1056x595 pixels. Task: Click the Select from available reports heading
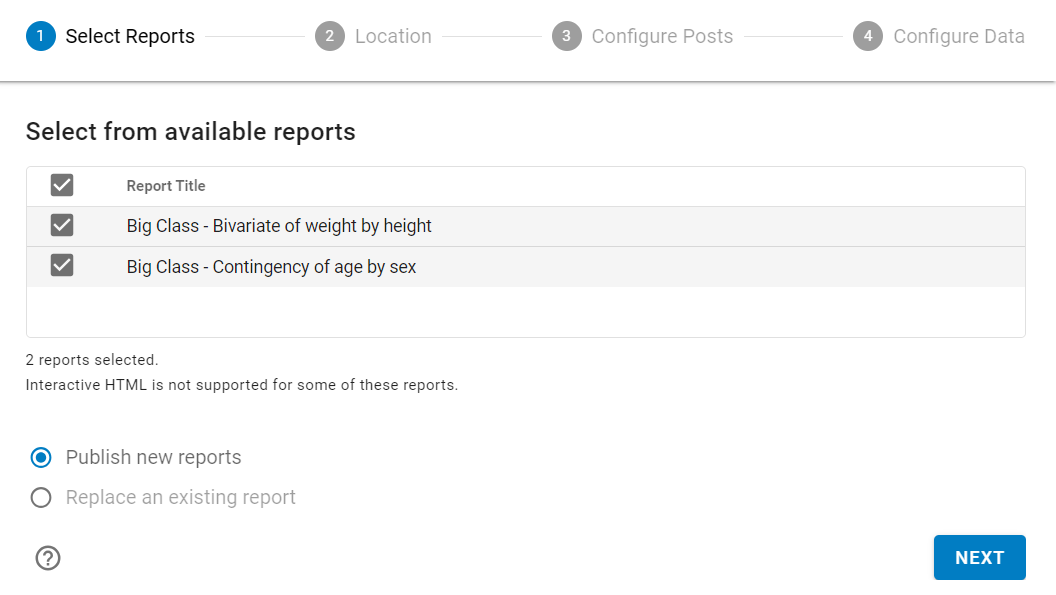(189, 131)
